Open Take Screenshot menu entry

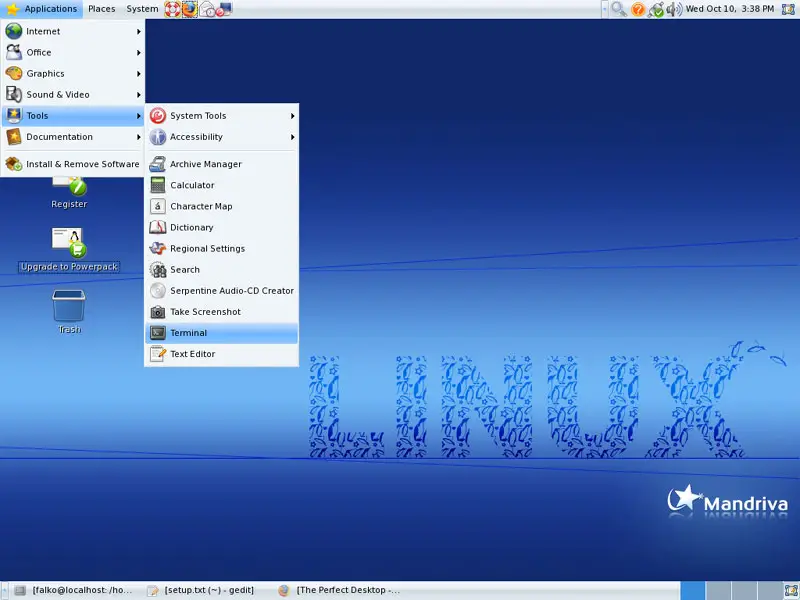(x=221, y=312)
